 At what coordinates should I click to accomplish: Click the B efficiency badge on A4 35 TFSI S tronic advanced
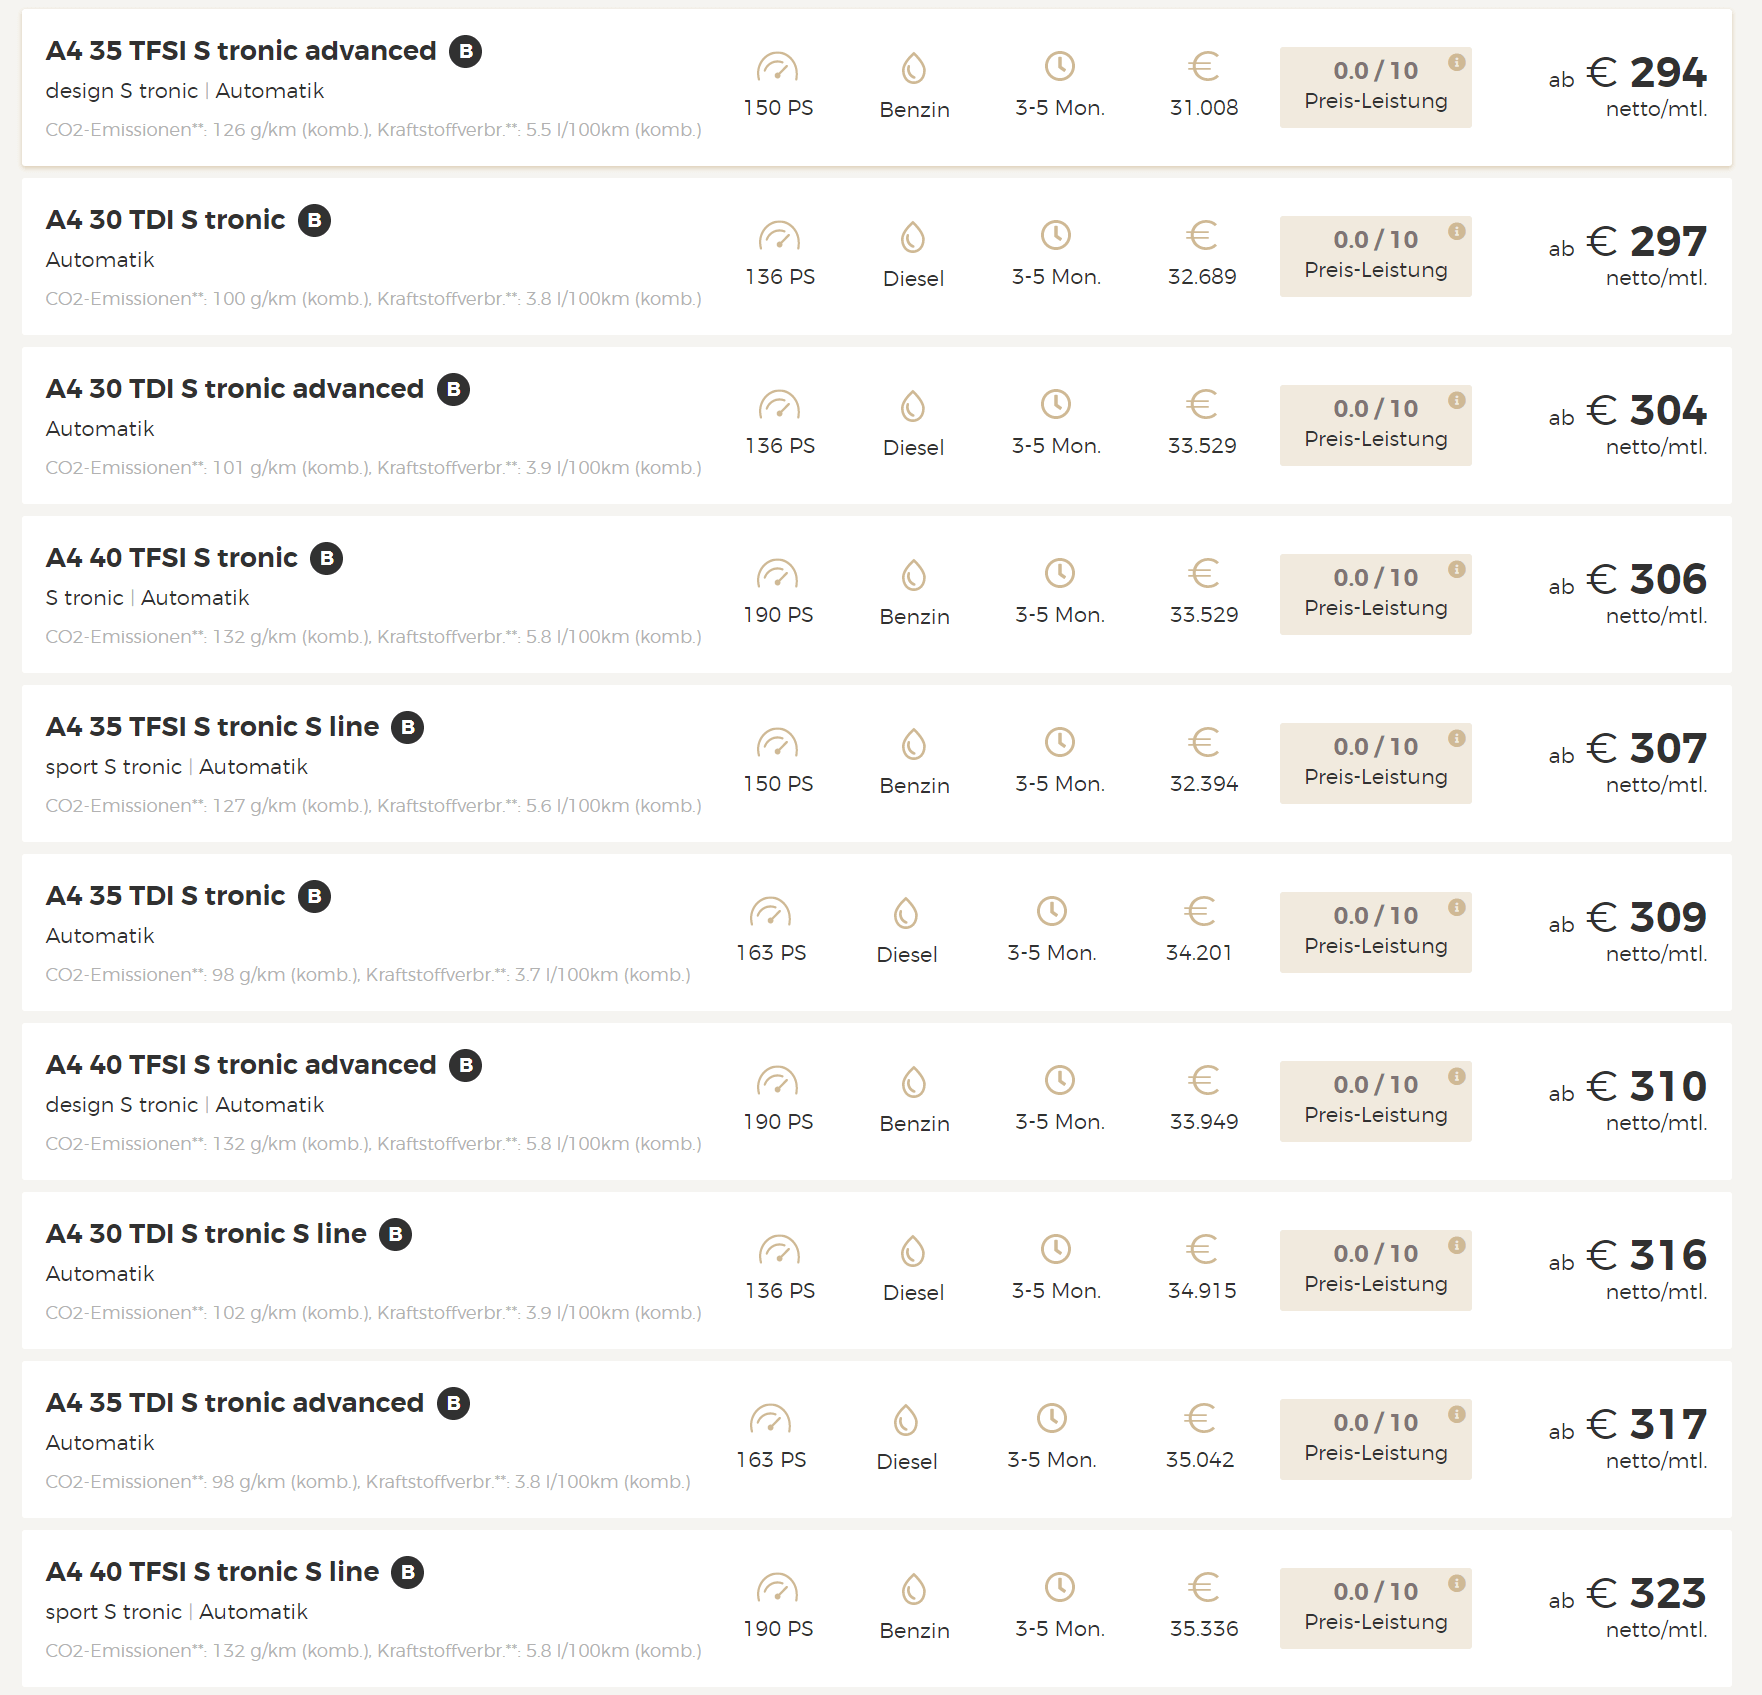click(465, 51)
